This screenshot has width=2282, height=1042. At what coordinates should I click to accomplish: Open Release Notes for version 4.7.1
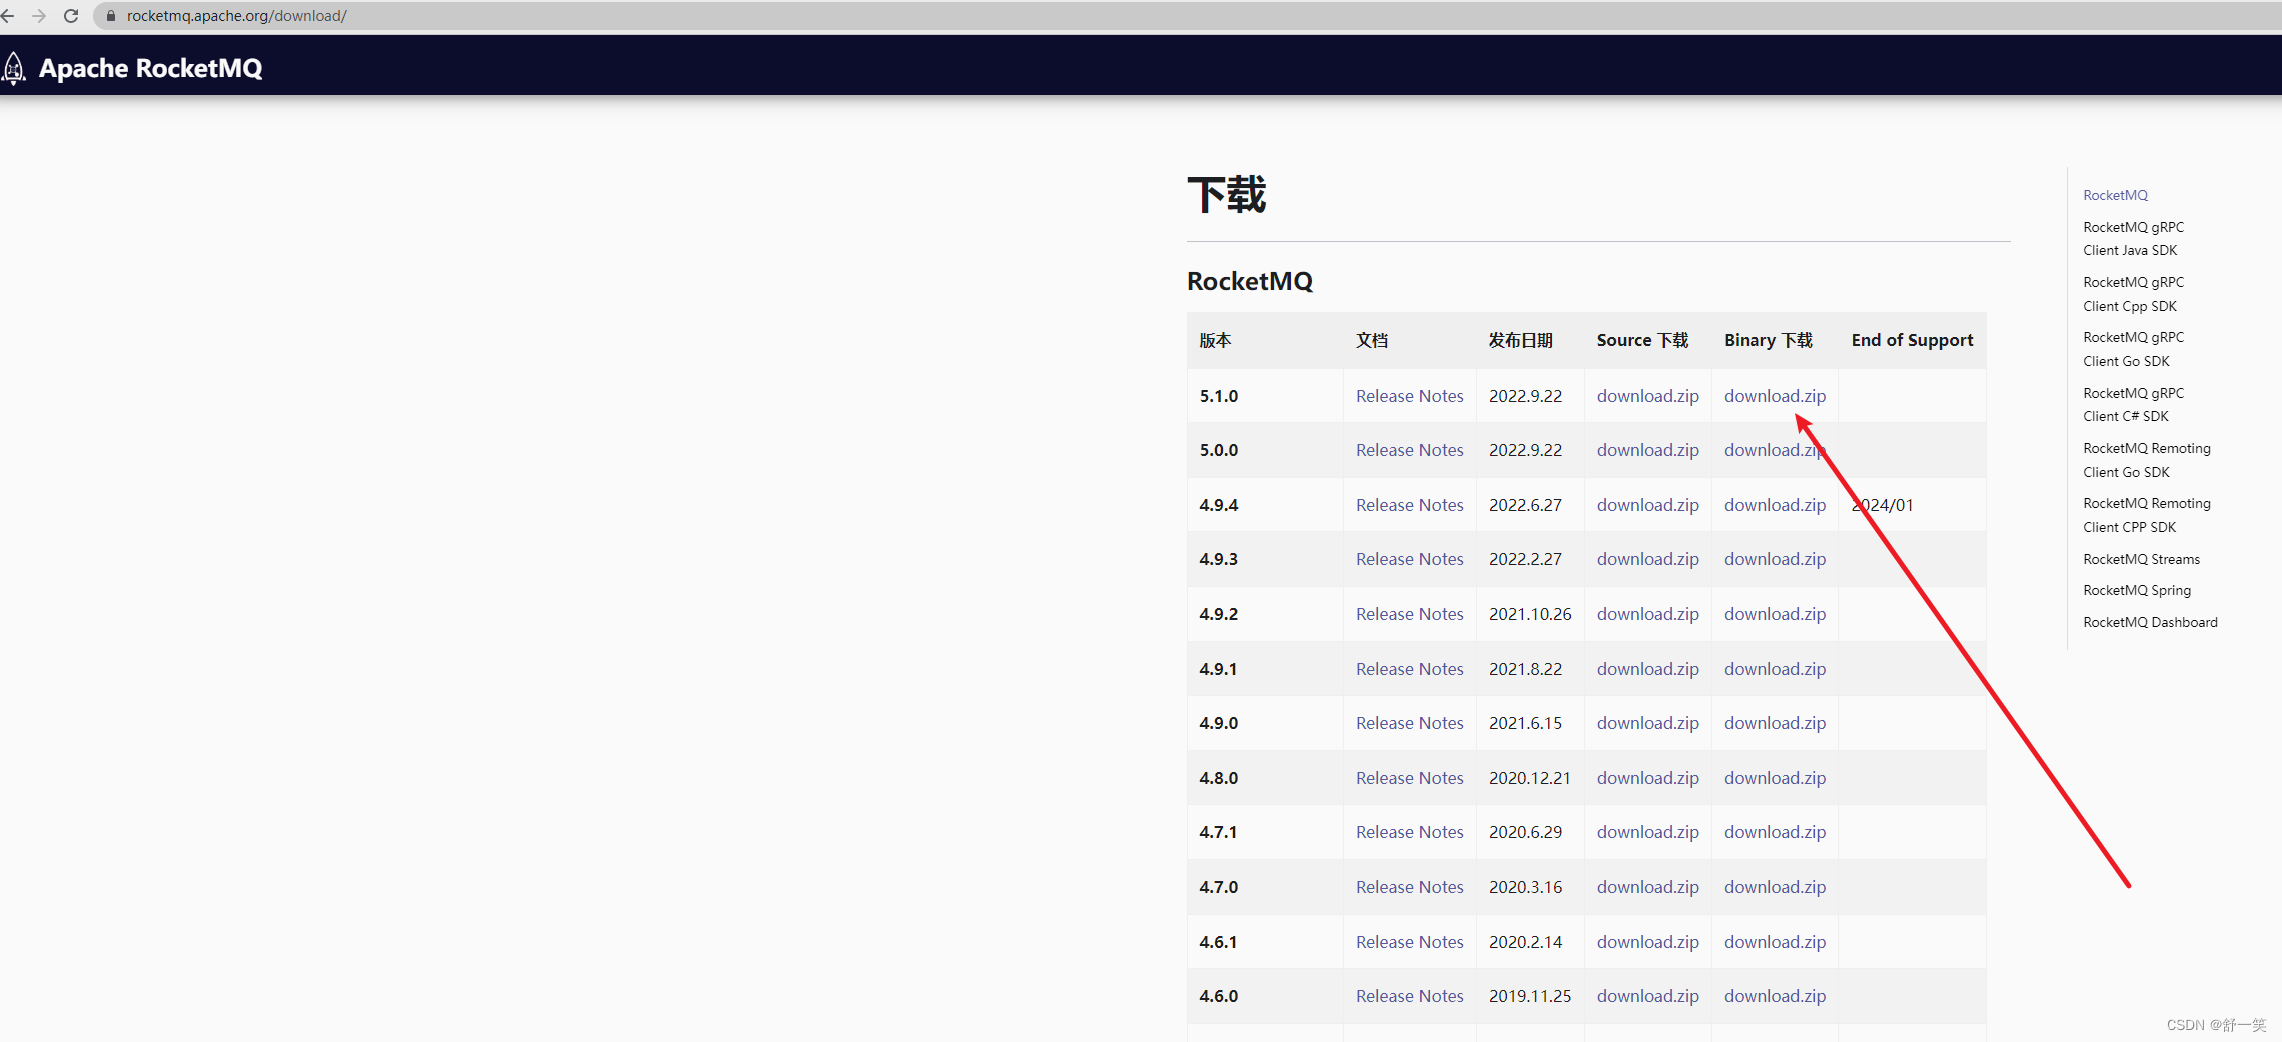(x=1409, y=832)
